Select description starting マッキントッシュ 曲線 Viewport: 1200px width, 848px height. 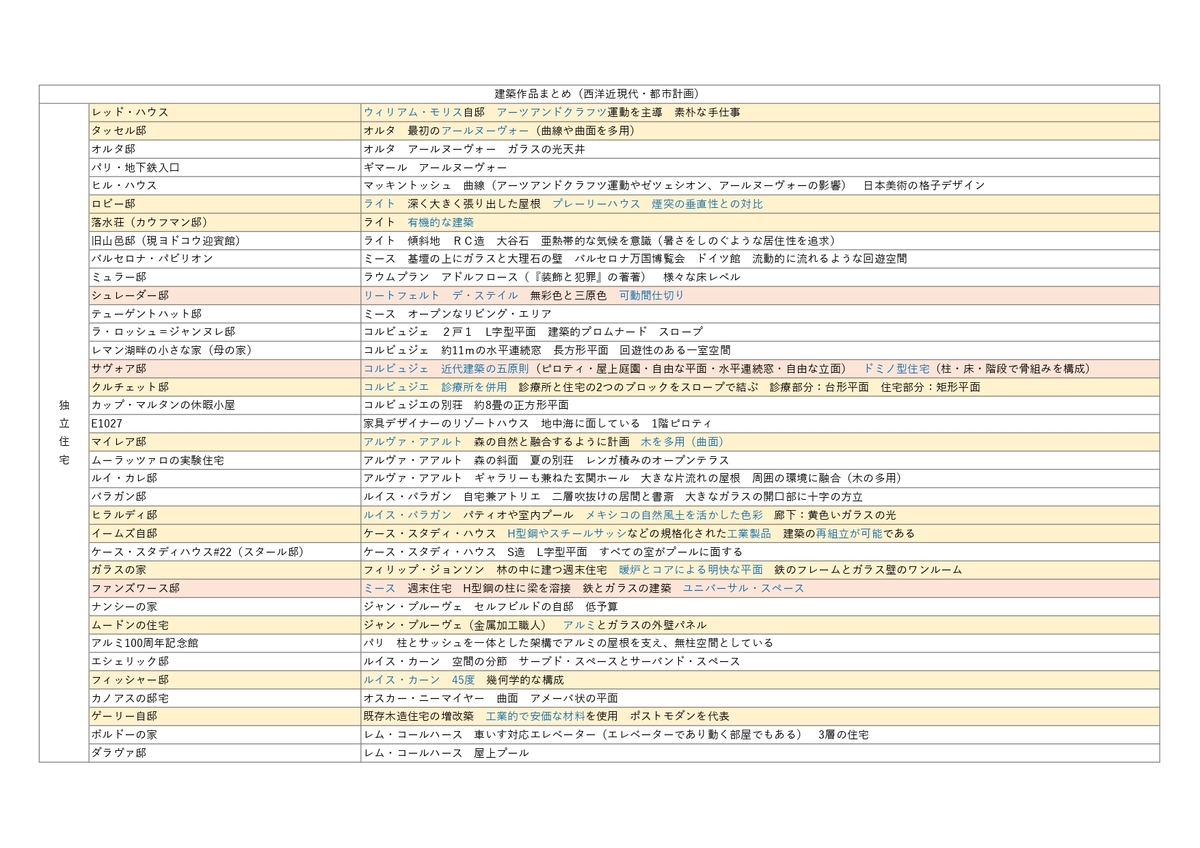coord(760,185)
